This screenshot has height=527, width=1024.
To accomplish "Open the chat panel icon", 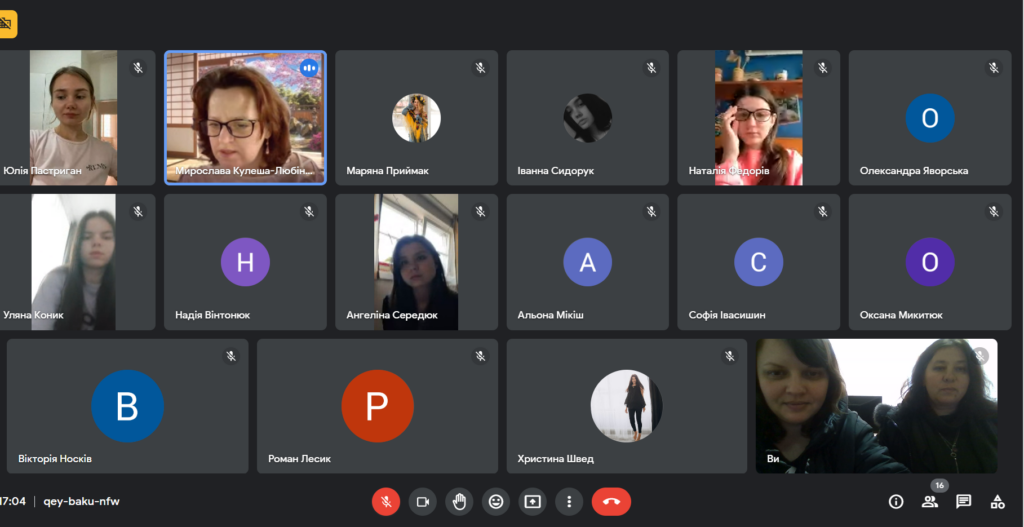I will point(963,502).
